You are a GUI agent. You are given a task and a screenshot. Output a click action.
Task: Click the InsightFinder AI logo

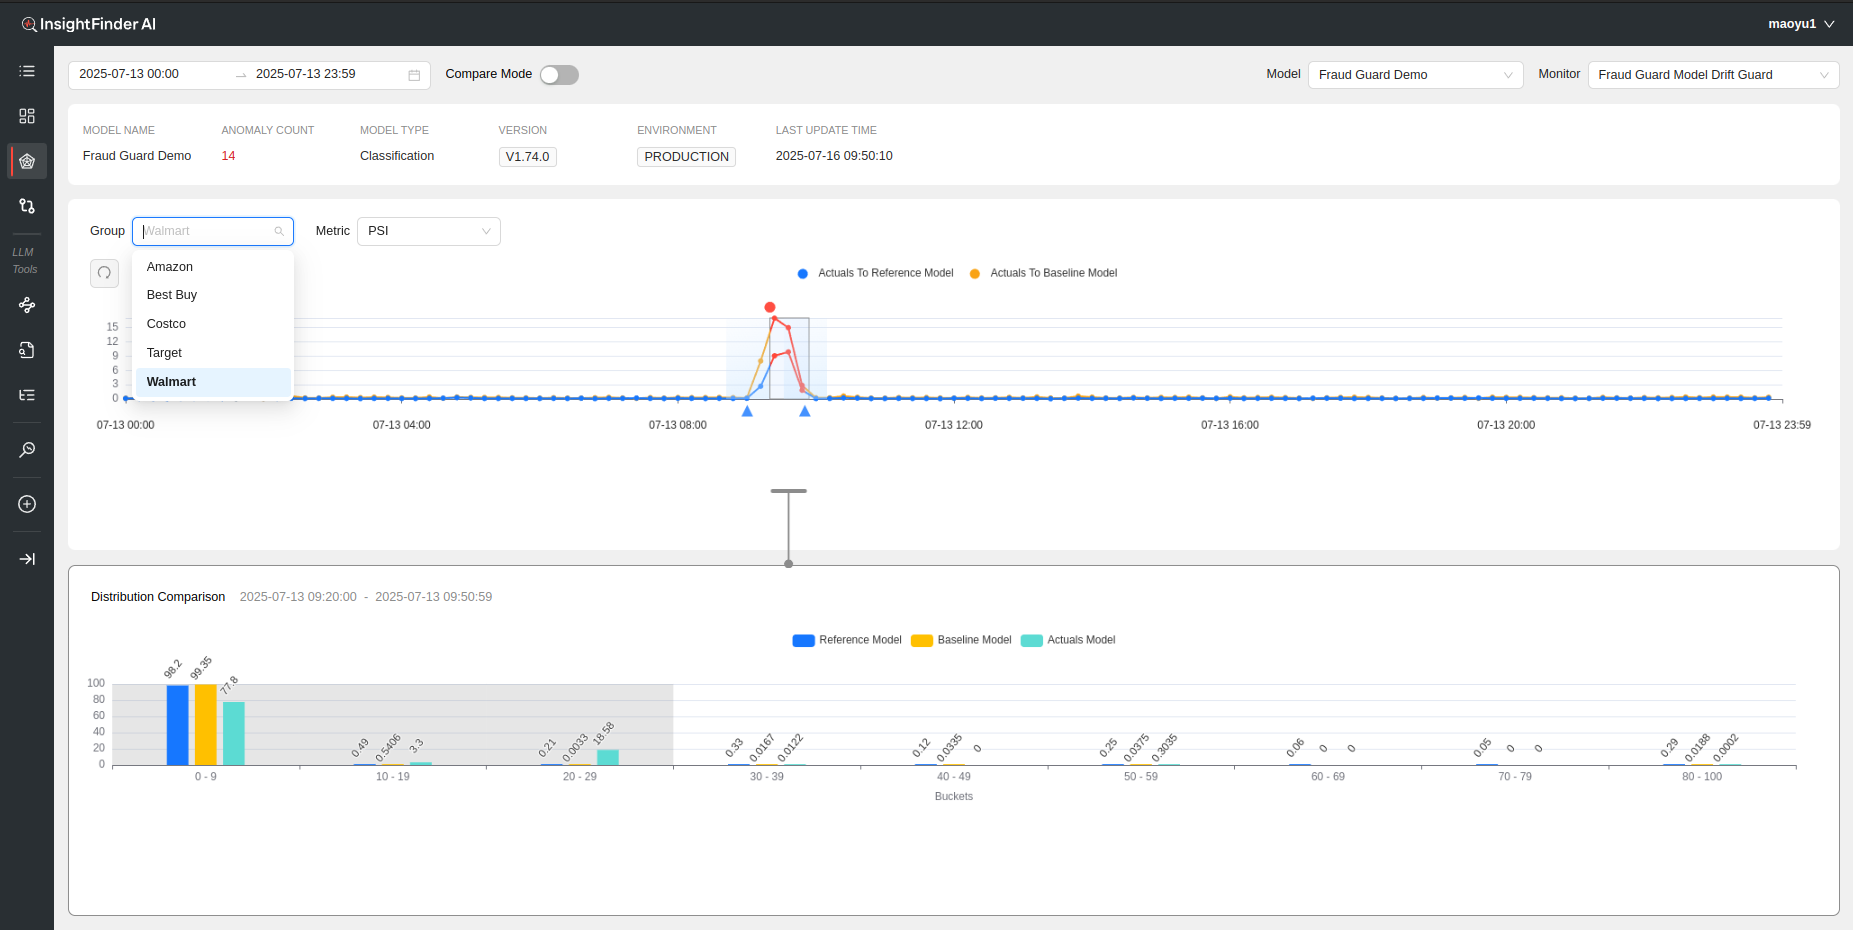point(89,24)
